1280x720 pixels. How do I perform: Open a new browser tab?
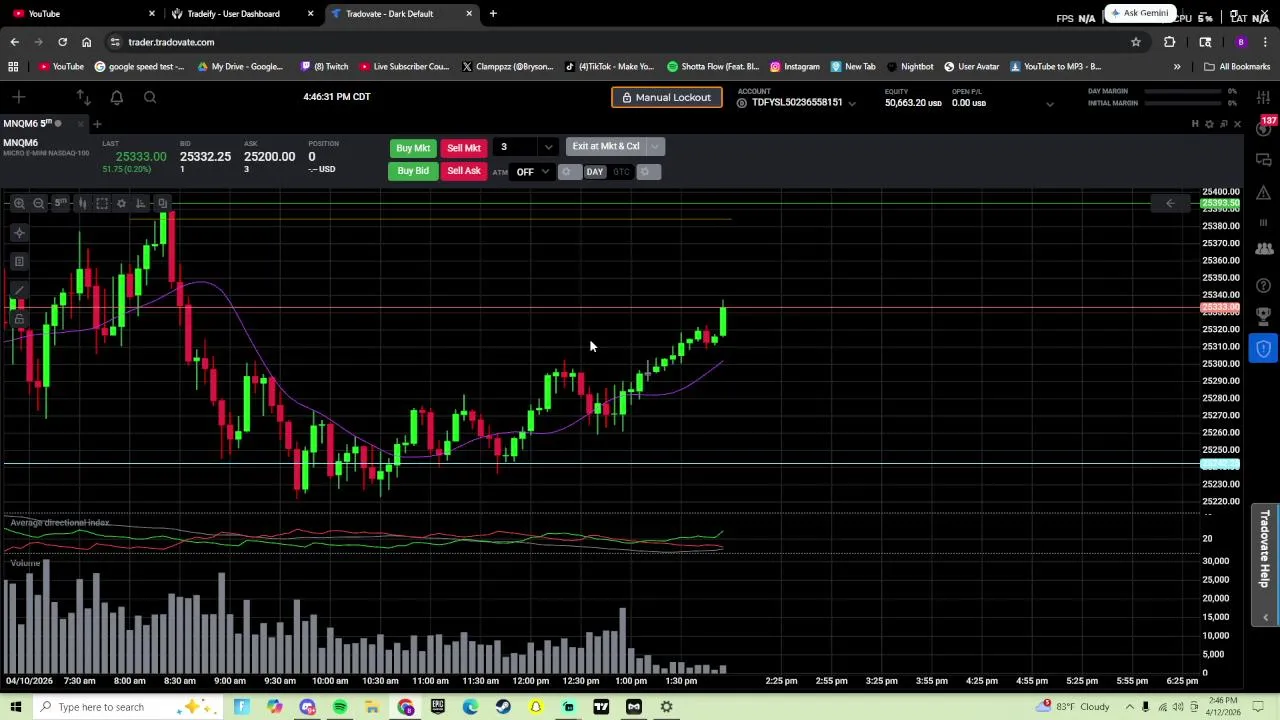click(x=493, y=14)
